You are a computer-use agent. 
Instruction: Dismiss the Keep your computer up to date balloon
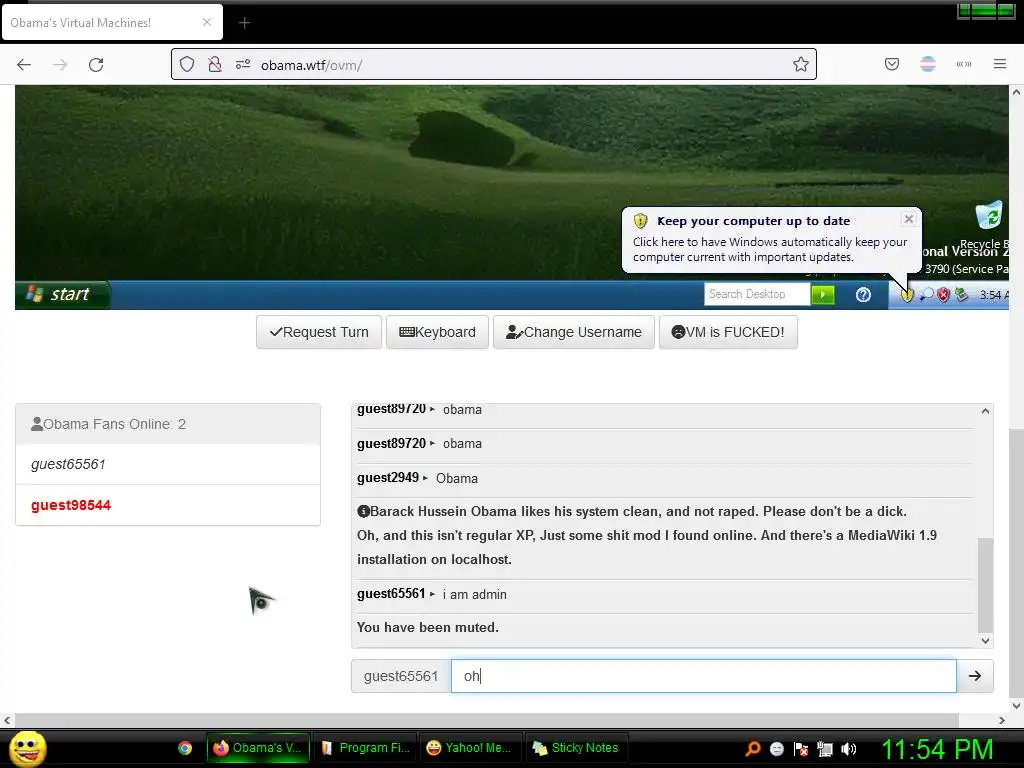908,219
